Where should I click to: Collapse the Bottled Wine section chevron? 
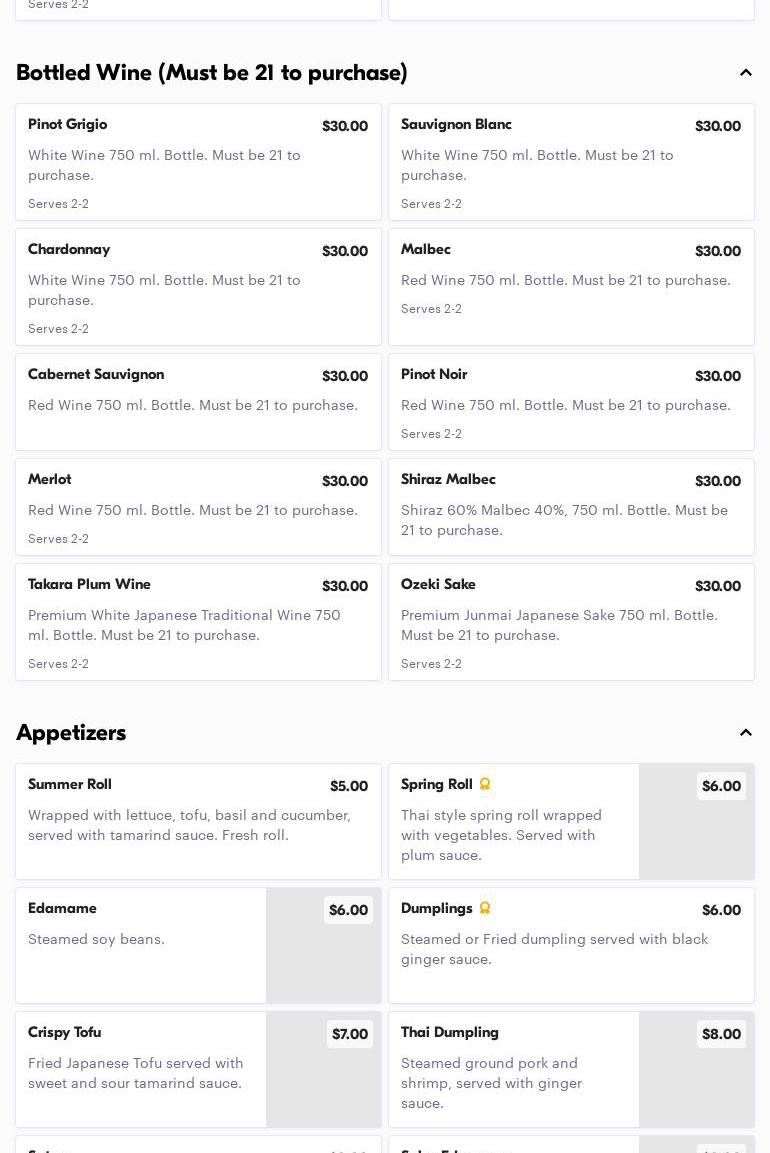click(745, 73)
